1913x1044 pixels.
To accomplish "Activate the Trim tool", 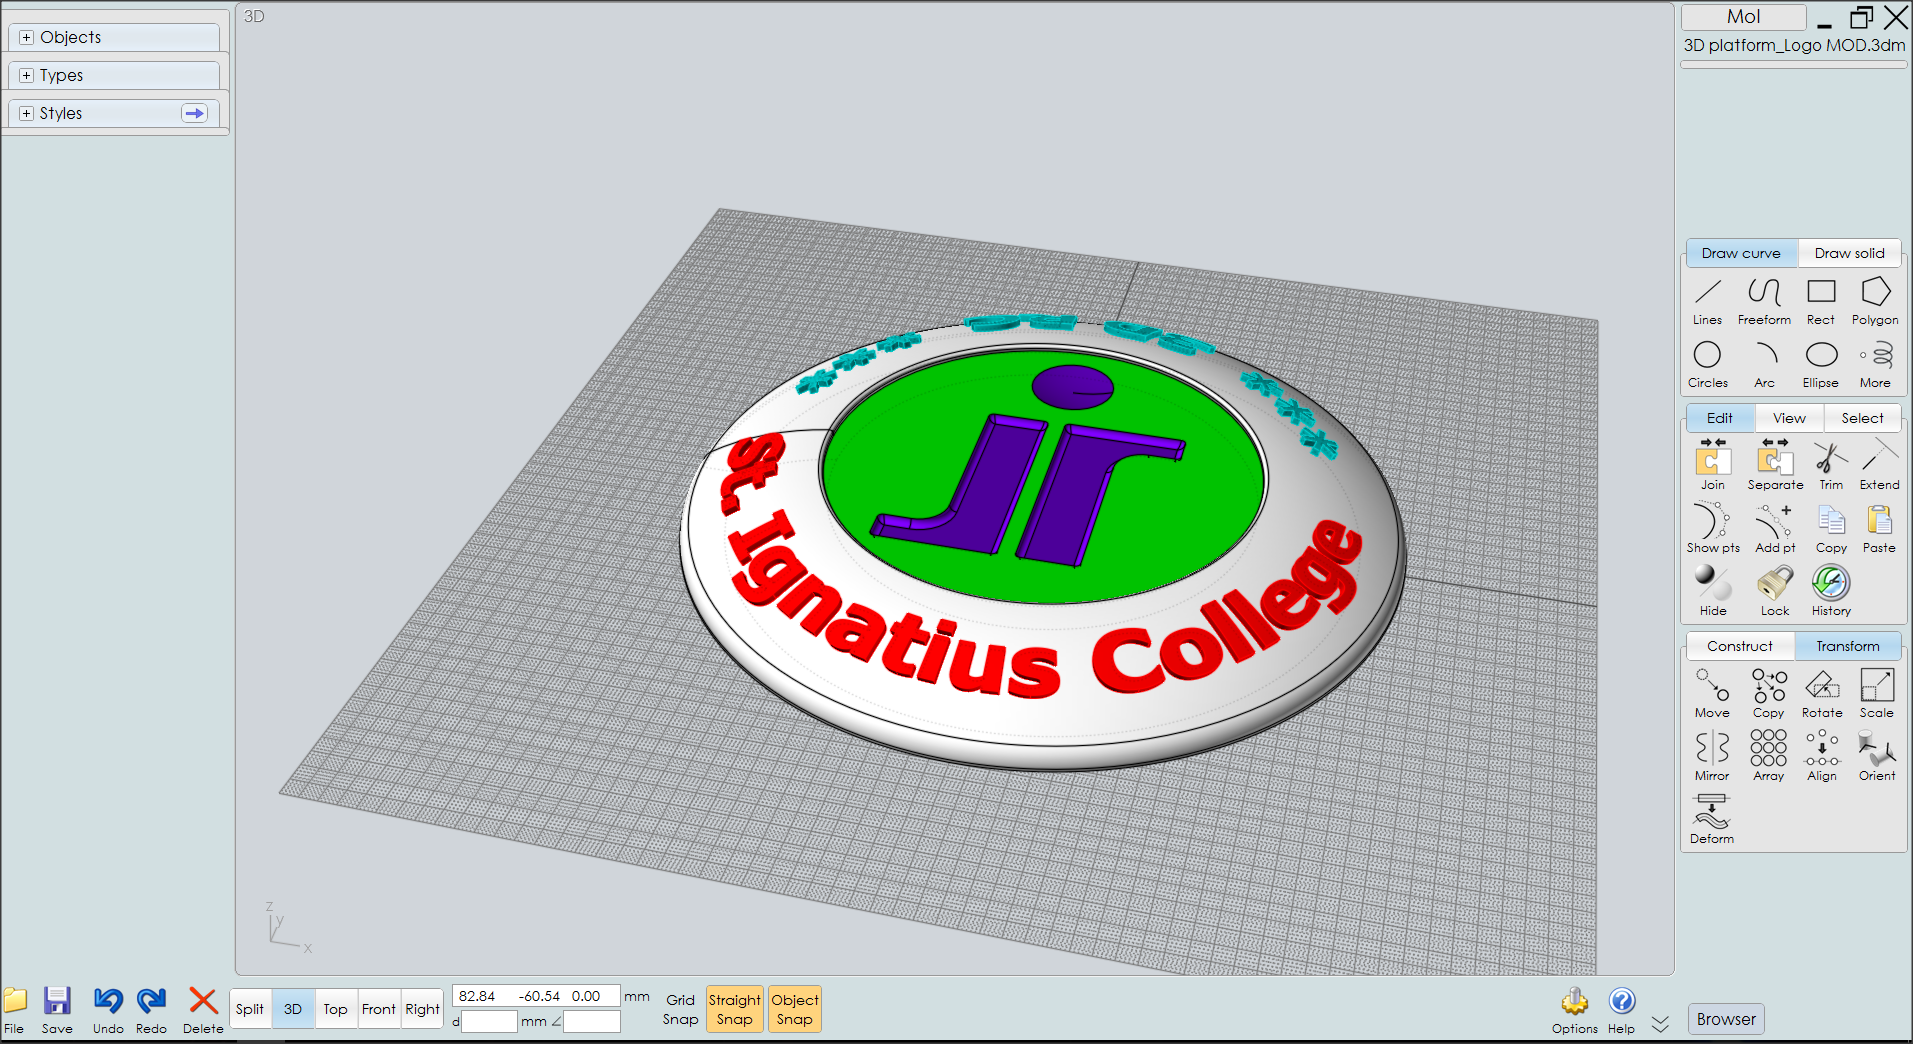I will [1831, 465].
